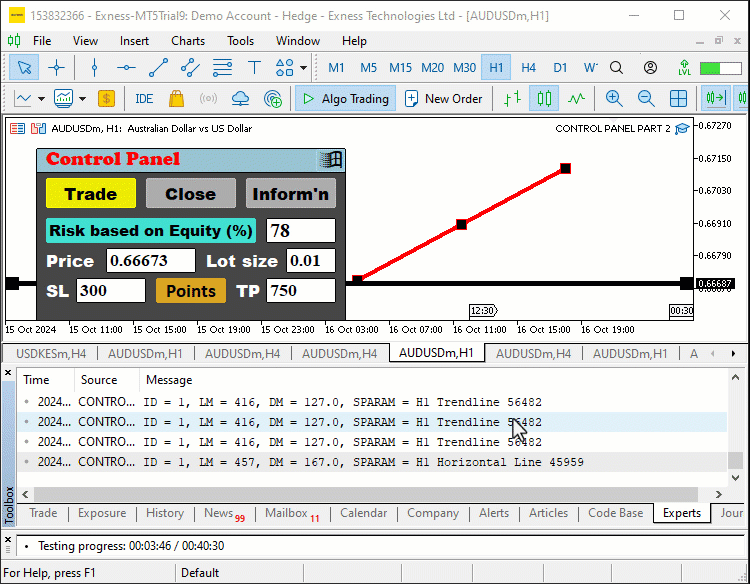
Task: Select the D1 timeframe
Action: pyautogui.click(x=560, y=67)
